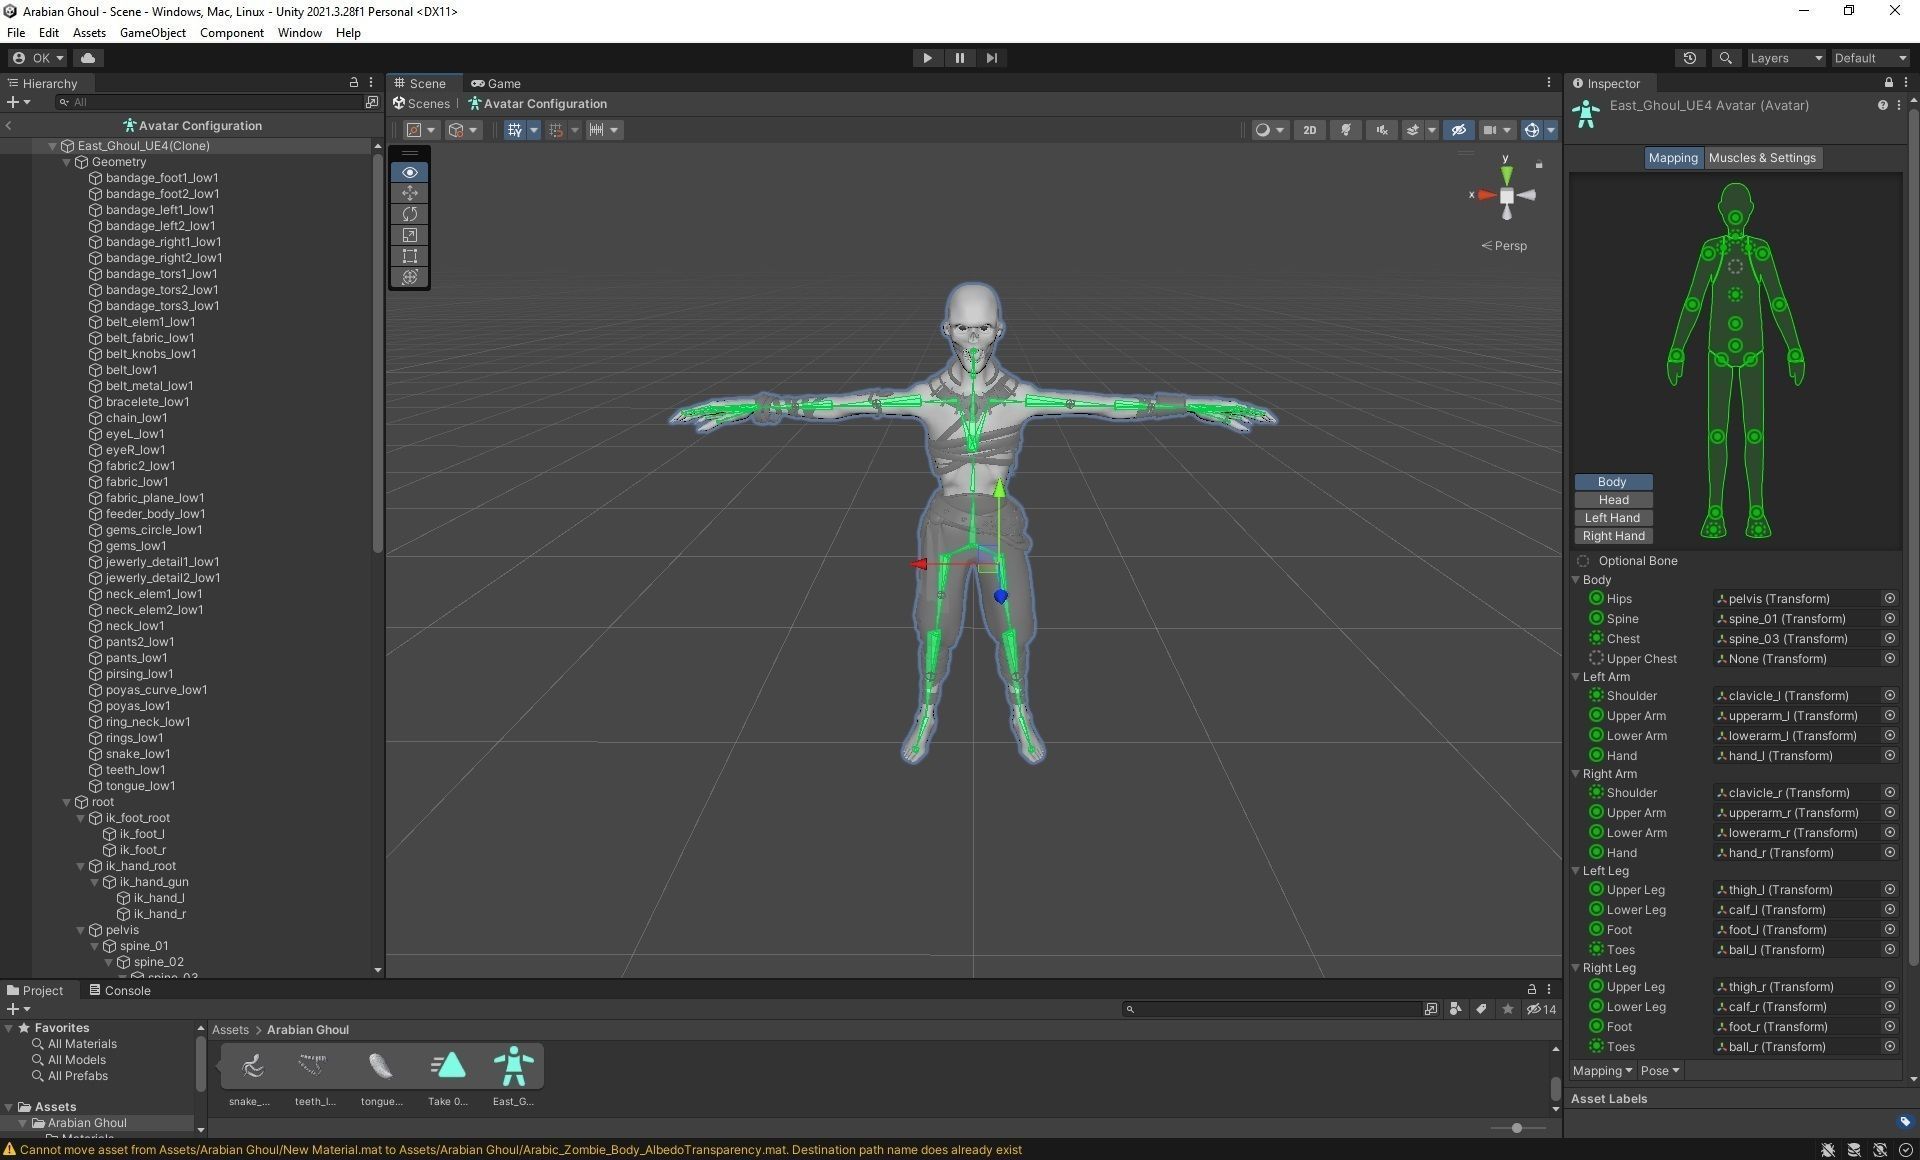Select the Rect tool in Scene toolbar

click(410, 256)
